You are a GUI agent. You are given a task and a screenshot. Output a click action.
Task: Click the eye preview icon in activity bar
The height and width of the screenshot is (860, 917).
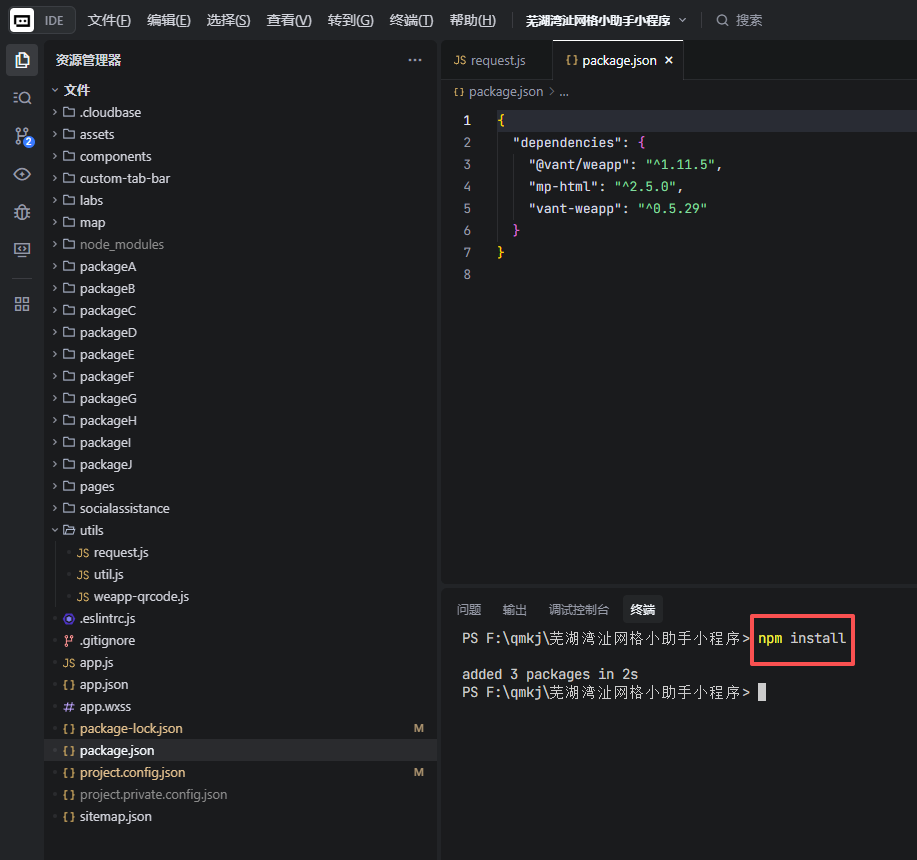click(x=22, y=174)
